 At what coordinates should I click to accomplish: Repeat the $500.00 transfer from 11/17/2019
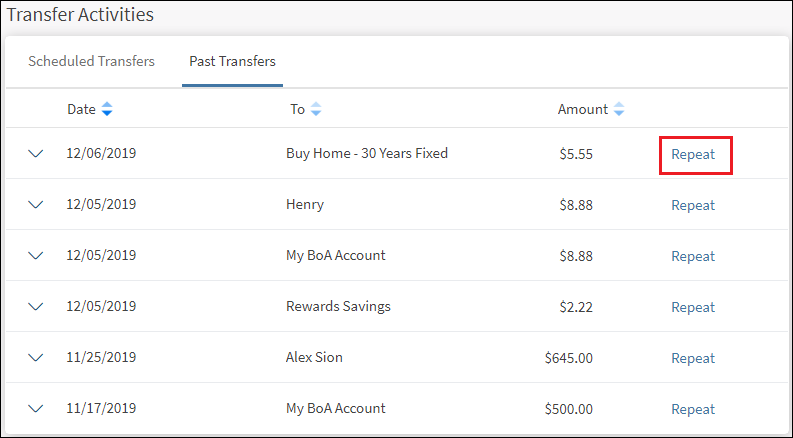click(693, 409)
